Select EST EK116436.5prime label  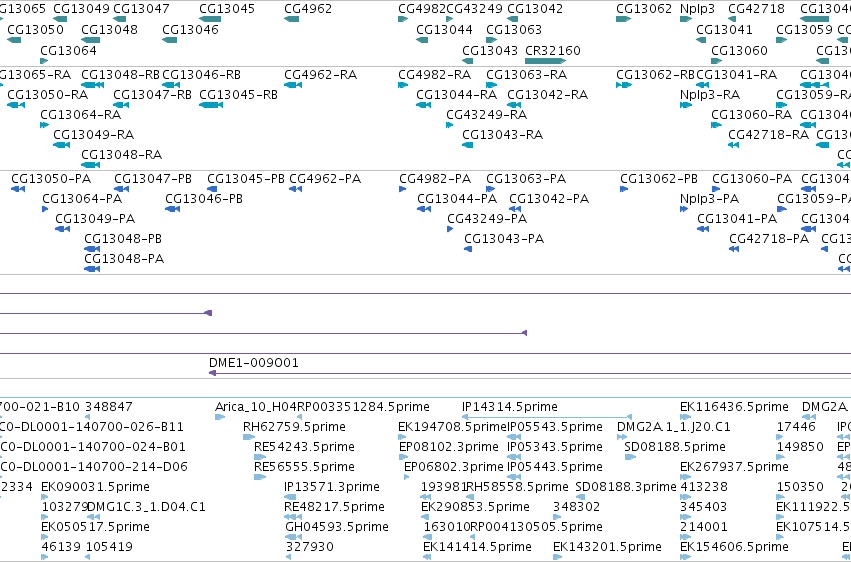734,406
